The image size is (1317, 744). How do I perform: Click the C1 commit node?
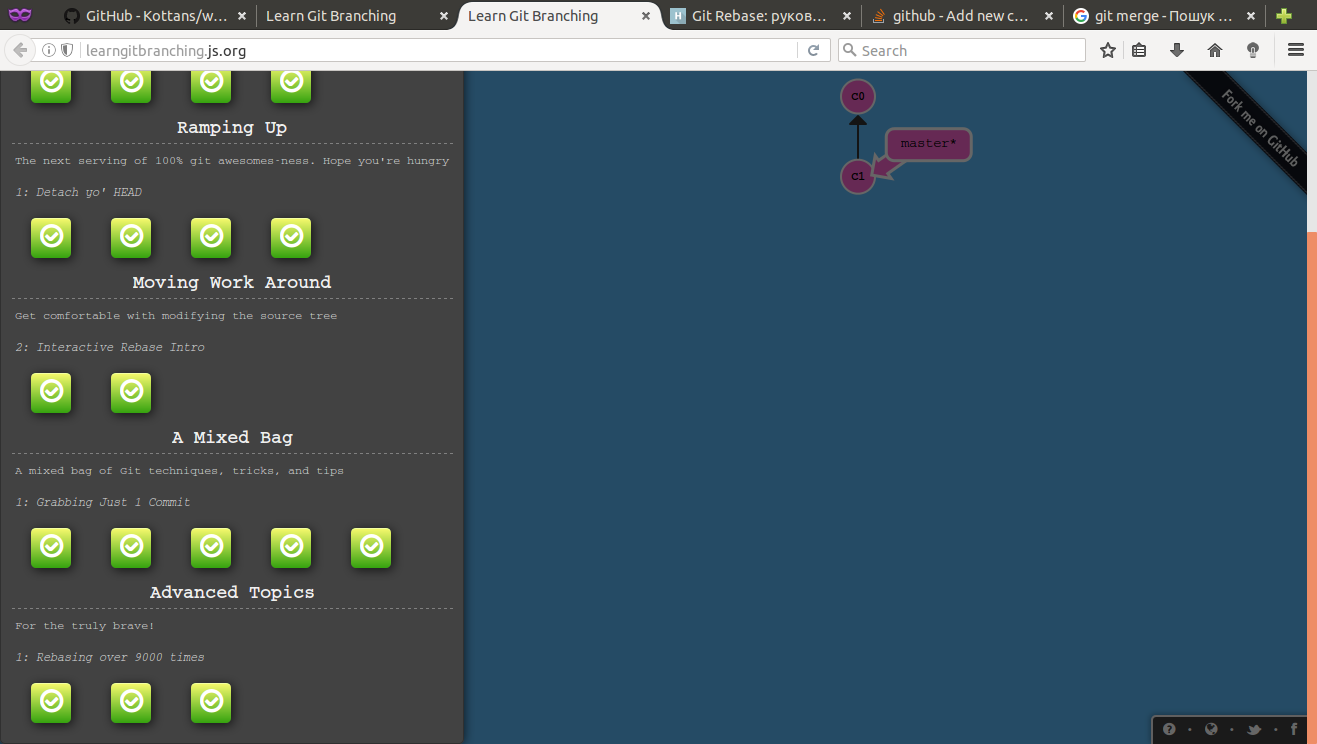(x=858, y=176)
